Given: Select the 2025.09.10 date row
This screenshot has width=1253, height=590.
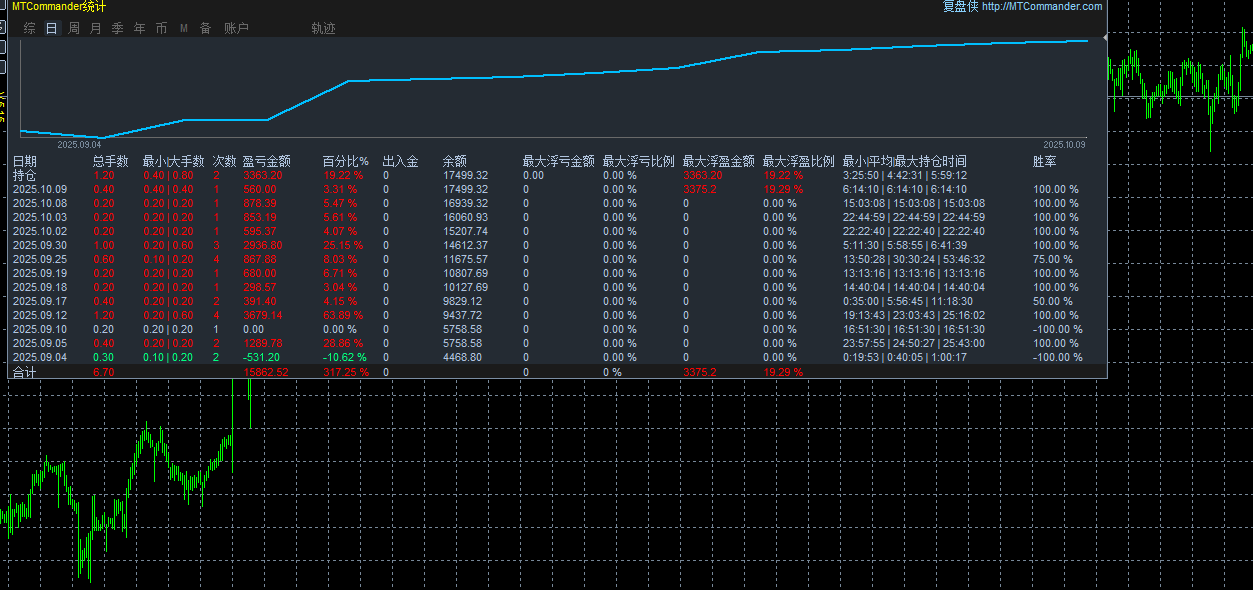Looking at the screenshot, I should (x=40, y=329).
